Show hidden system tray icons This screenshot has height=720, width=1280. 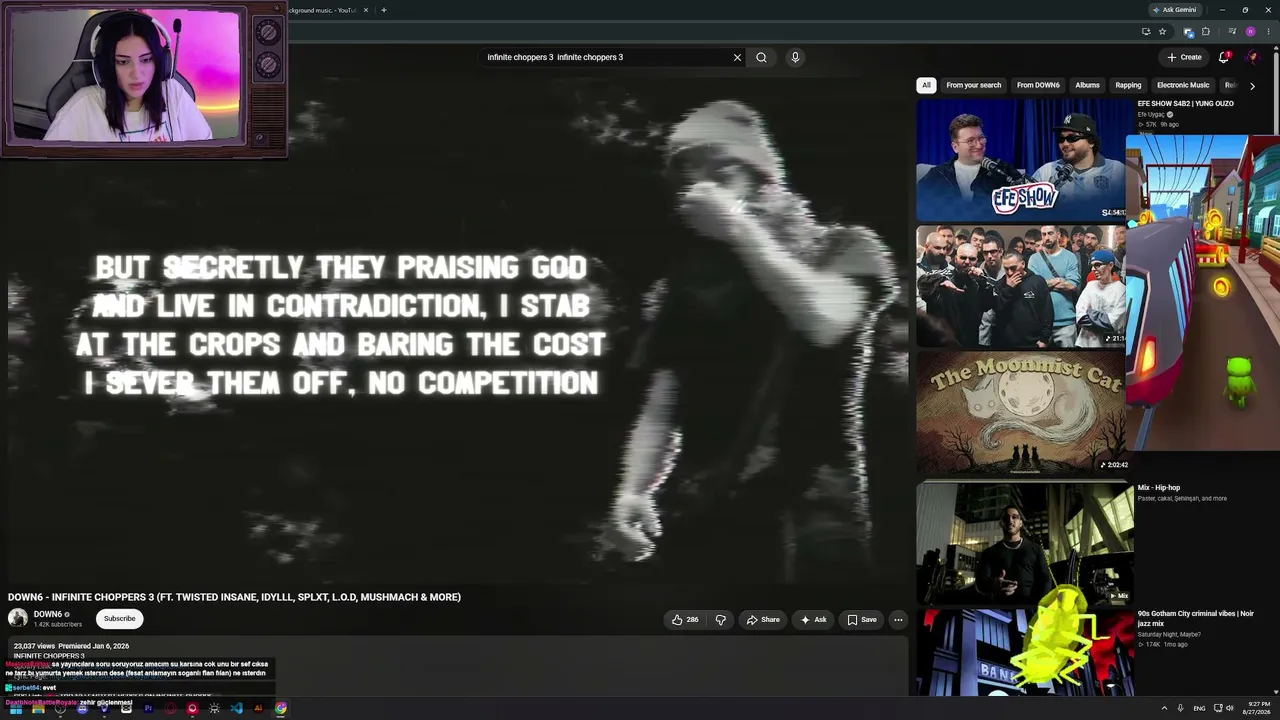[1164, 708]
